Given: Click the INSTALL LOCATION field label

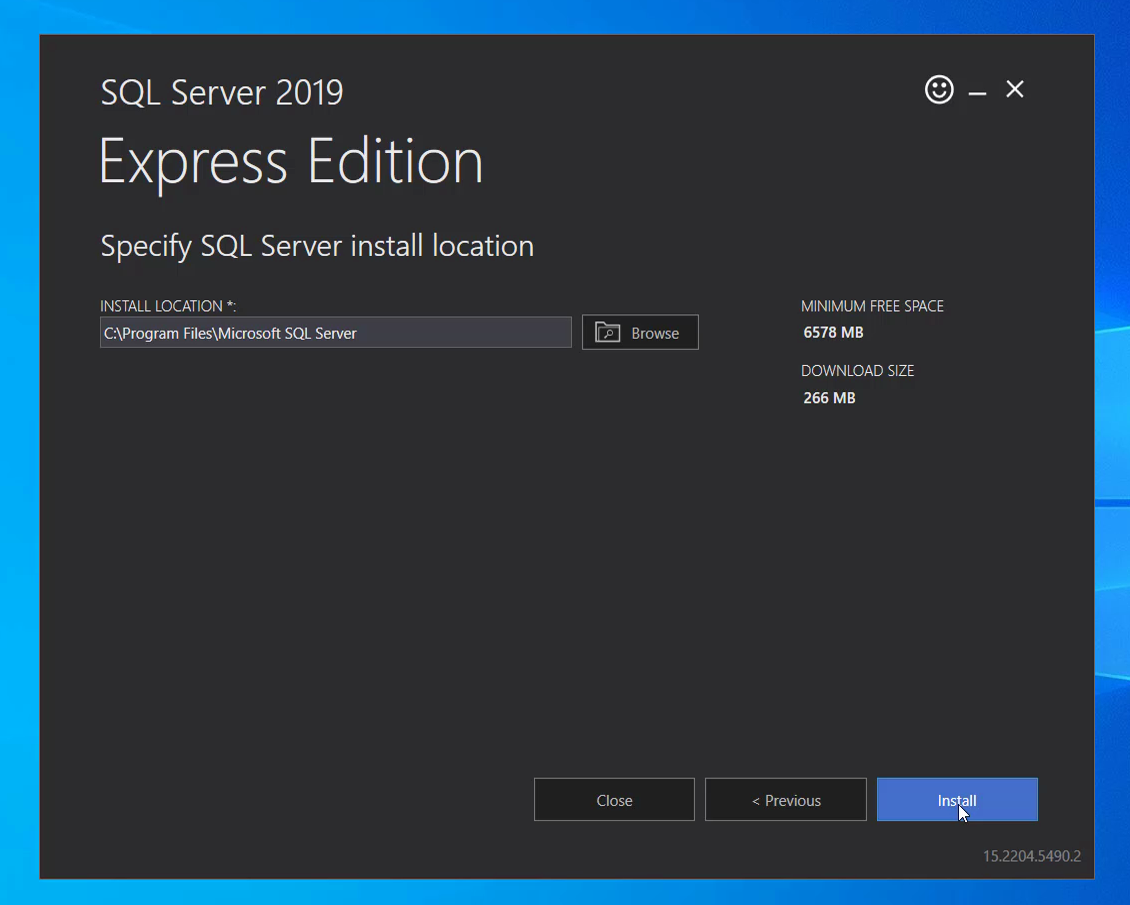Looking at the screenshot, I should coord(167,306).
